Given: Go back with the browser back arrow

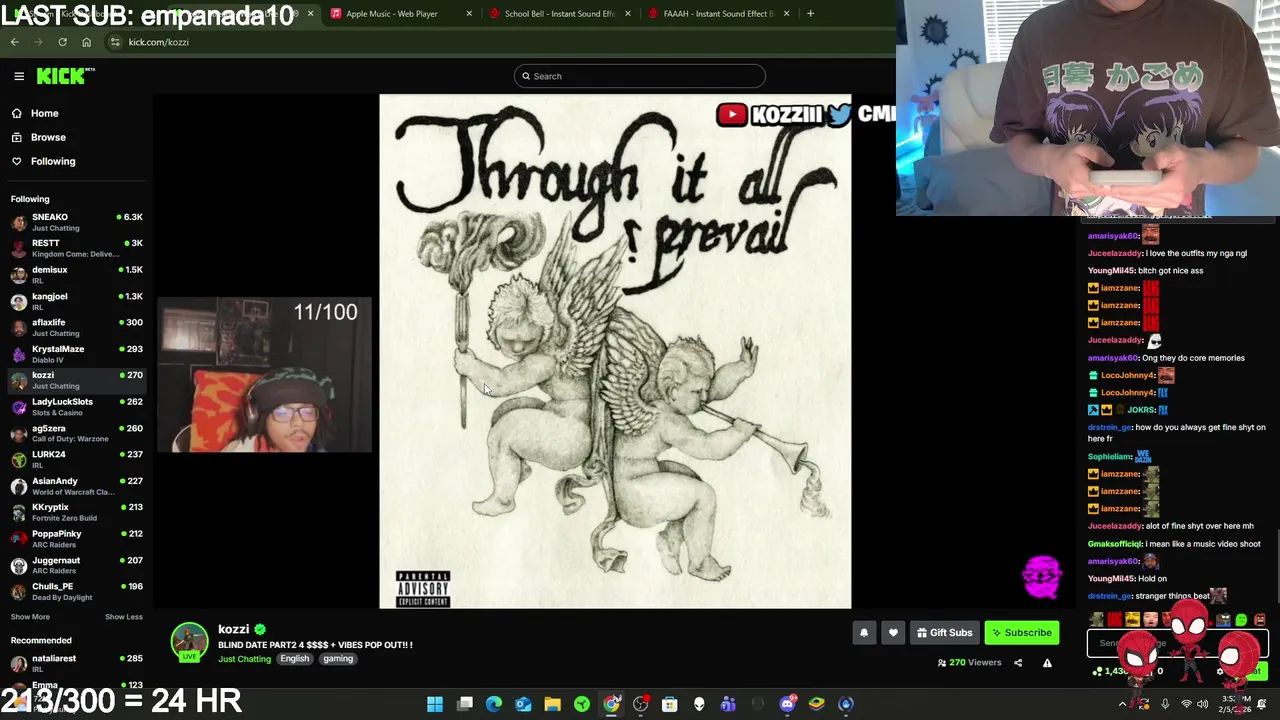Looking at the screenshot, I should (15, 42).
